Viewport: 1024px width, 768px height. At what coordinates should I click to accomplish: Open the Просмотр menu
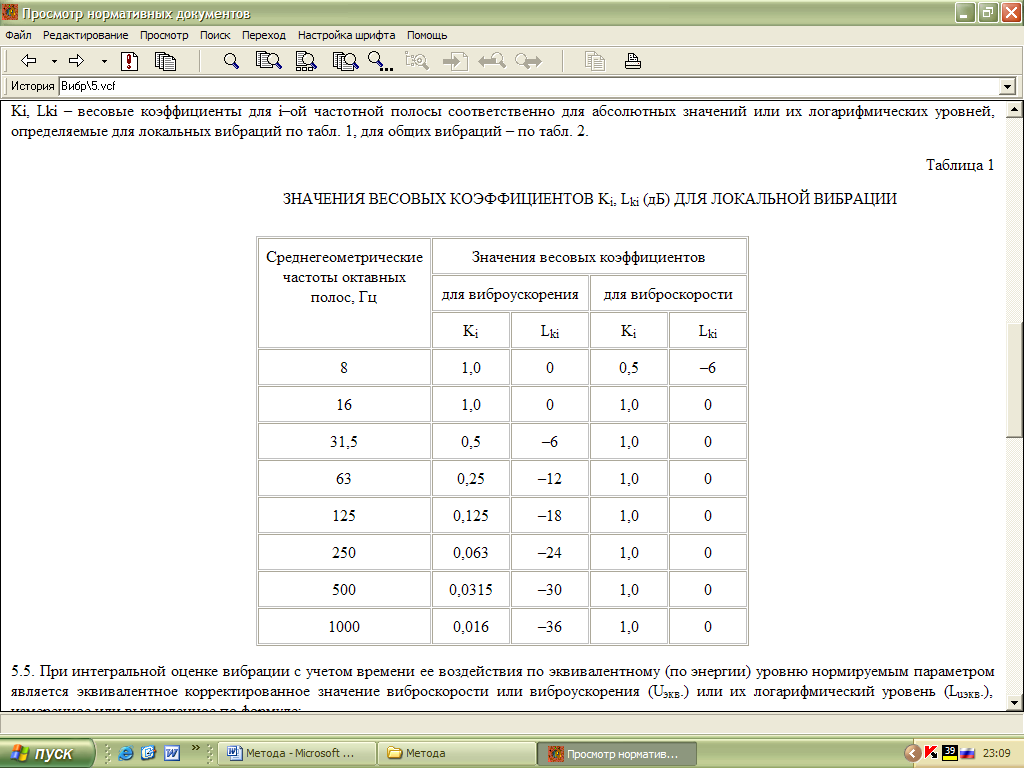coord(164,35)
